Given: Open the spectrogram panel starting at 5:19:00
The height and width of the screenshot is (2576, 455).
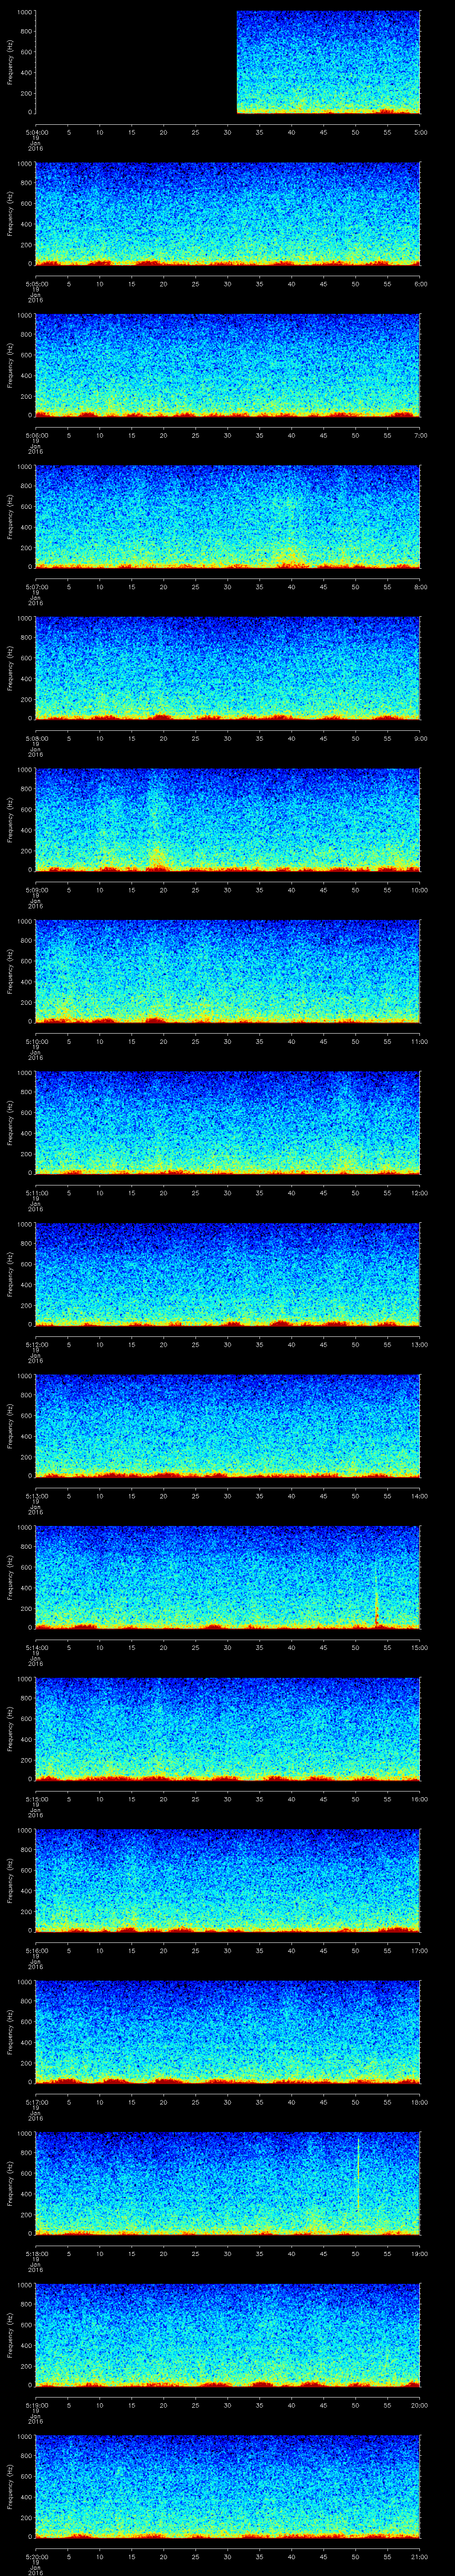Looking at the screenshot, I should click(228, 2335).
